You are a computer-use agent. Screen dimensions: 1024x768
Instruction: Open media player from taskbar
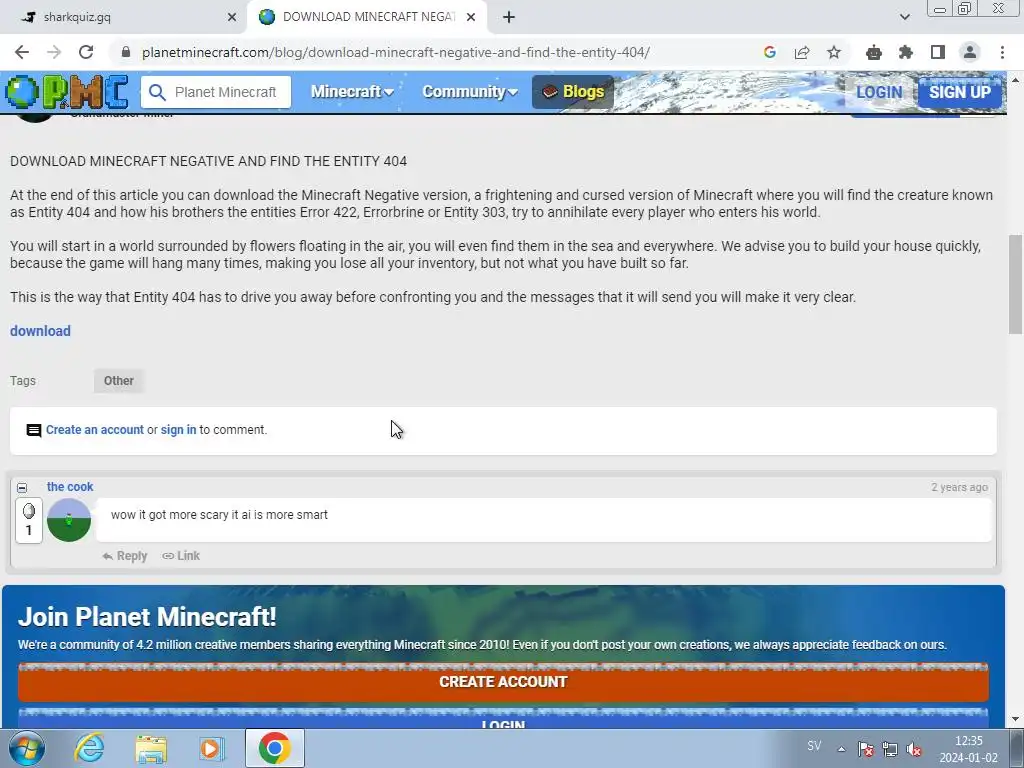212,748
